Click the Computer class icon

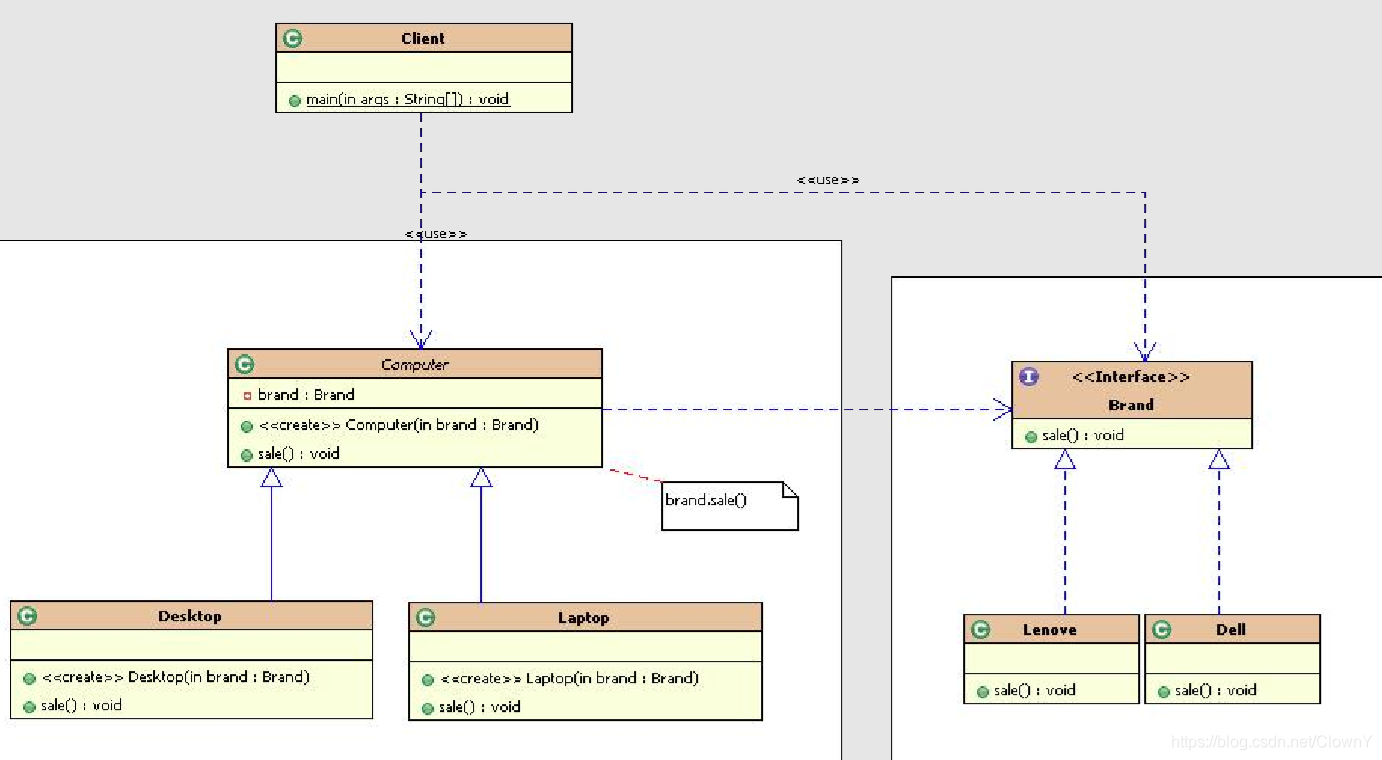(244, 365)
